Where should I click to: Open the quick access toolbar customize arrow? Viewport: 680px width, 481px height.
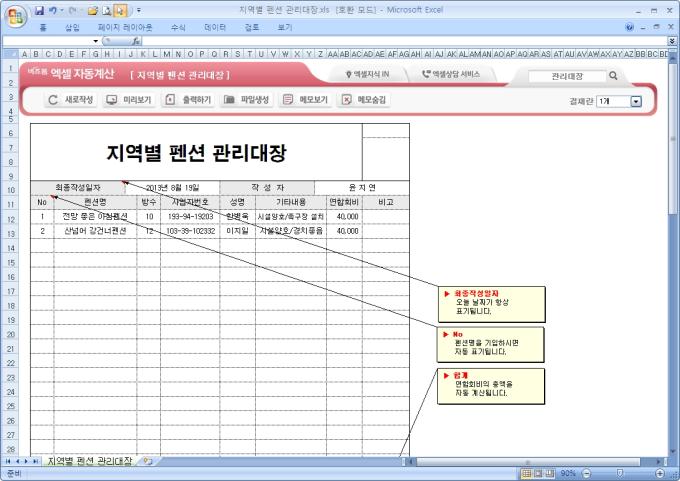139,10
